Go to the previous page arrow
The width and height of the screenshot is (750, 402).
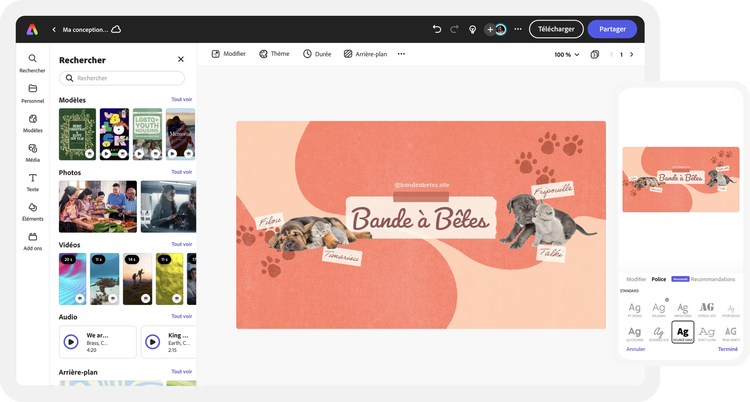tap(611, 55)
